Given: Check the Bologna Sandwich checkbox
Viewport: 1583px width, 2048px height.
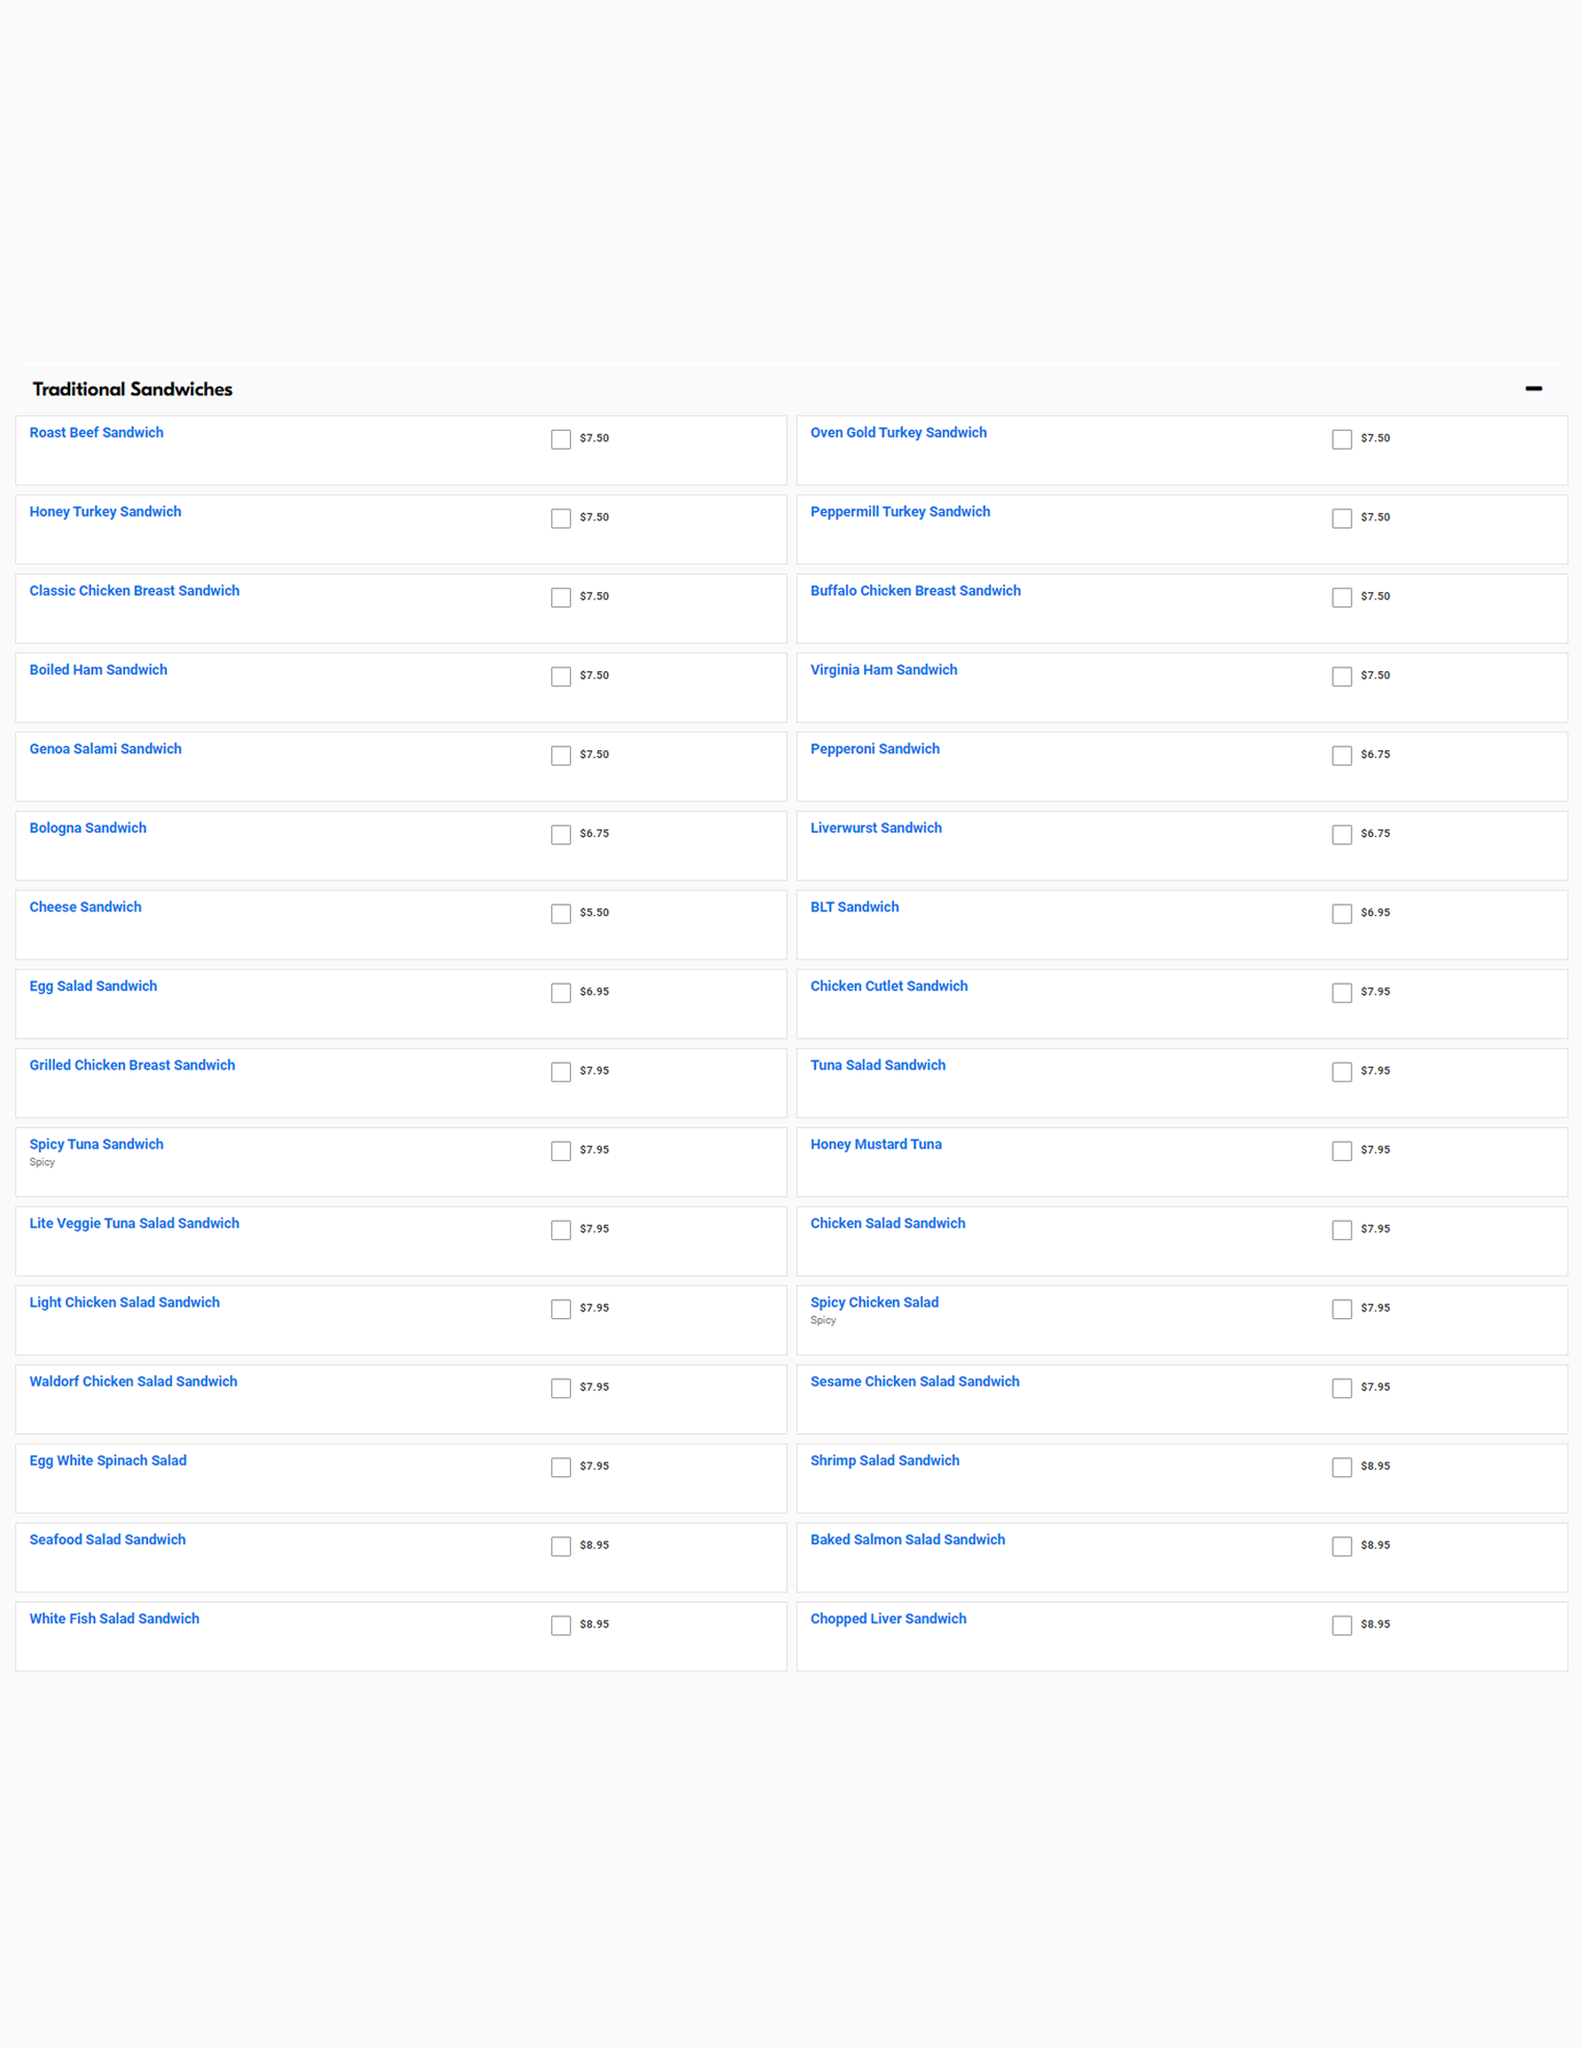Looking at the screenshot, I should click(x=561, y=835).
